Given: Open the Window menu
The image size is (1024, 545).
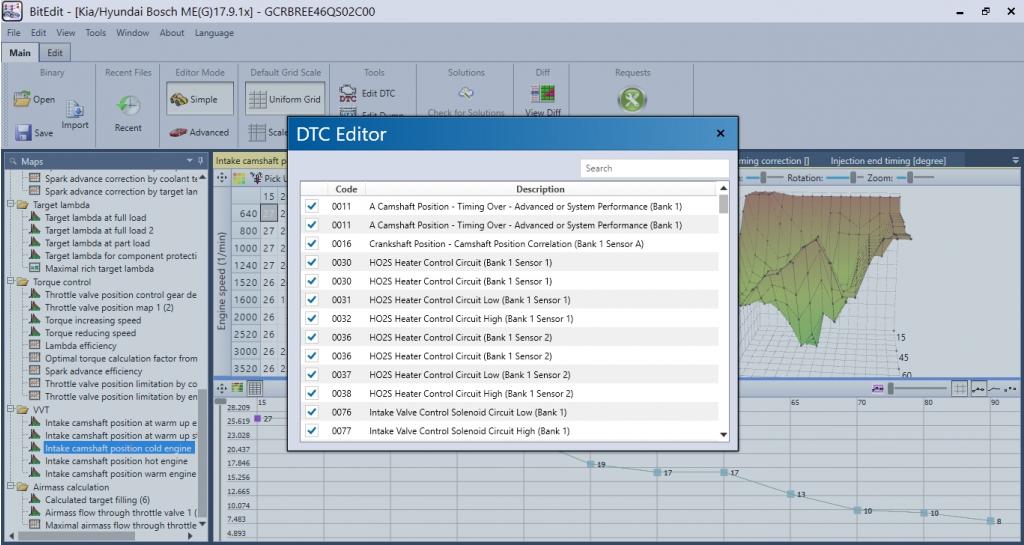Looking at the screenshot, I should coord(133,33).
